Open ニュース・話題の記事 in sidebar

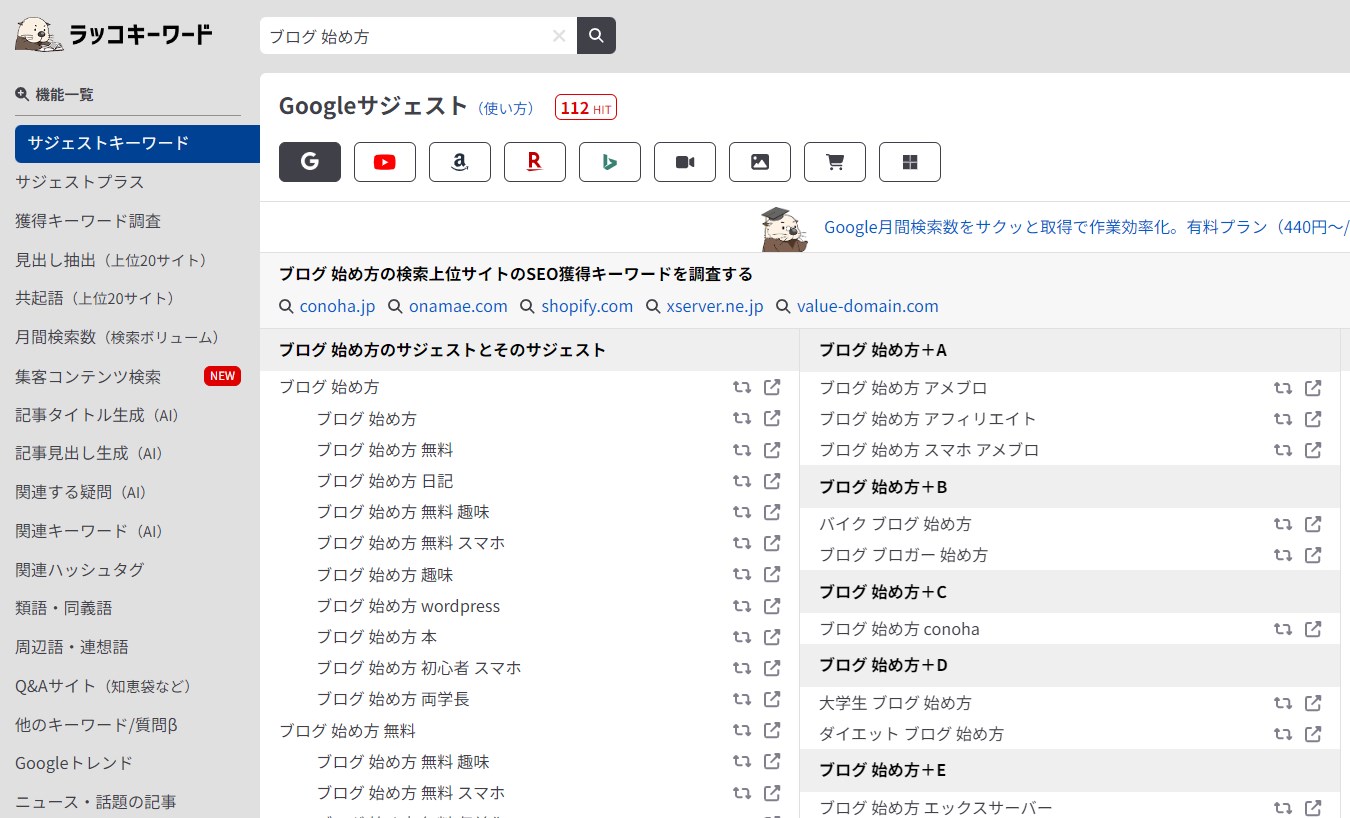coord(96,802)
